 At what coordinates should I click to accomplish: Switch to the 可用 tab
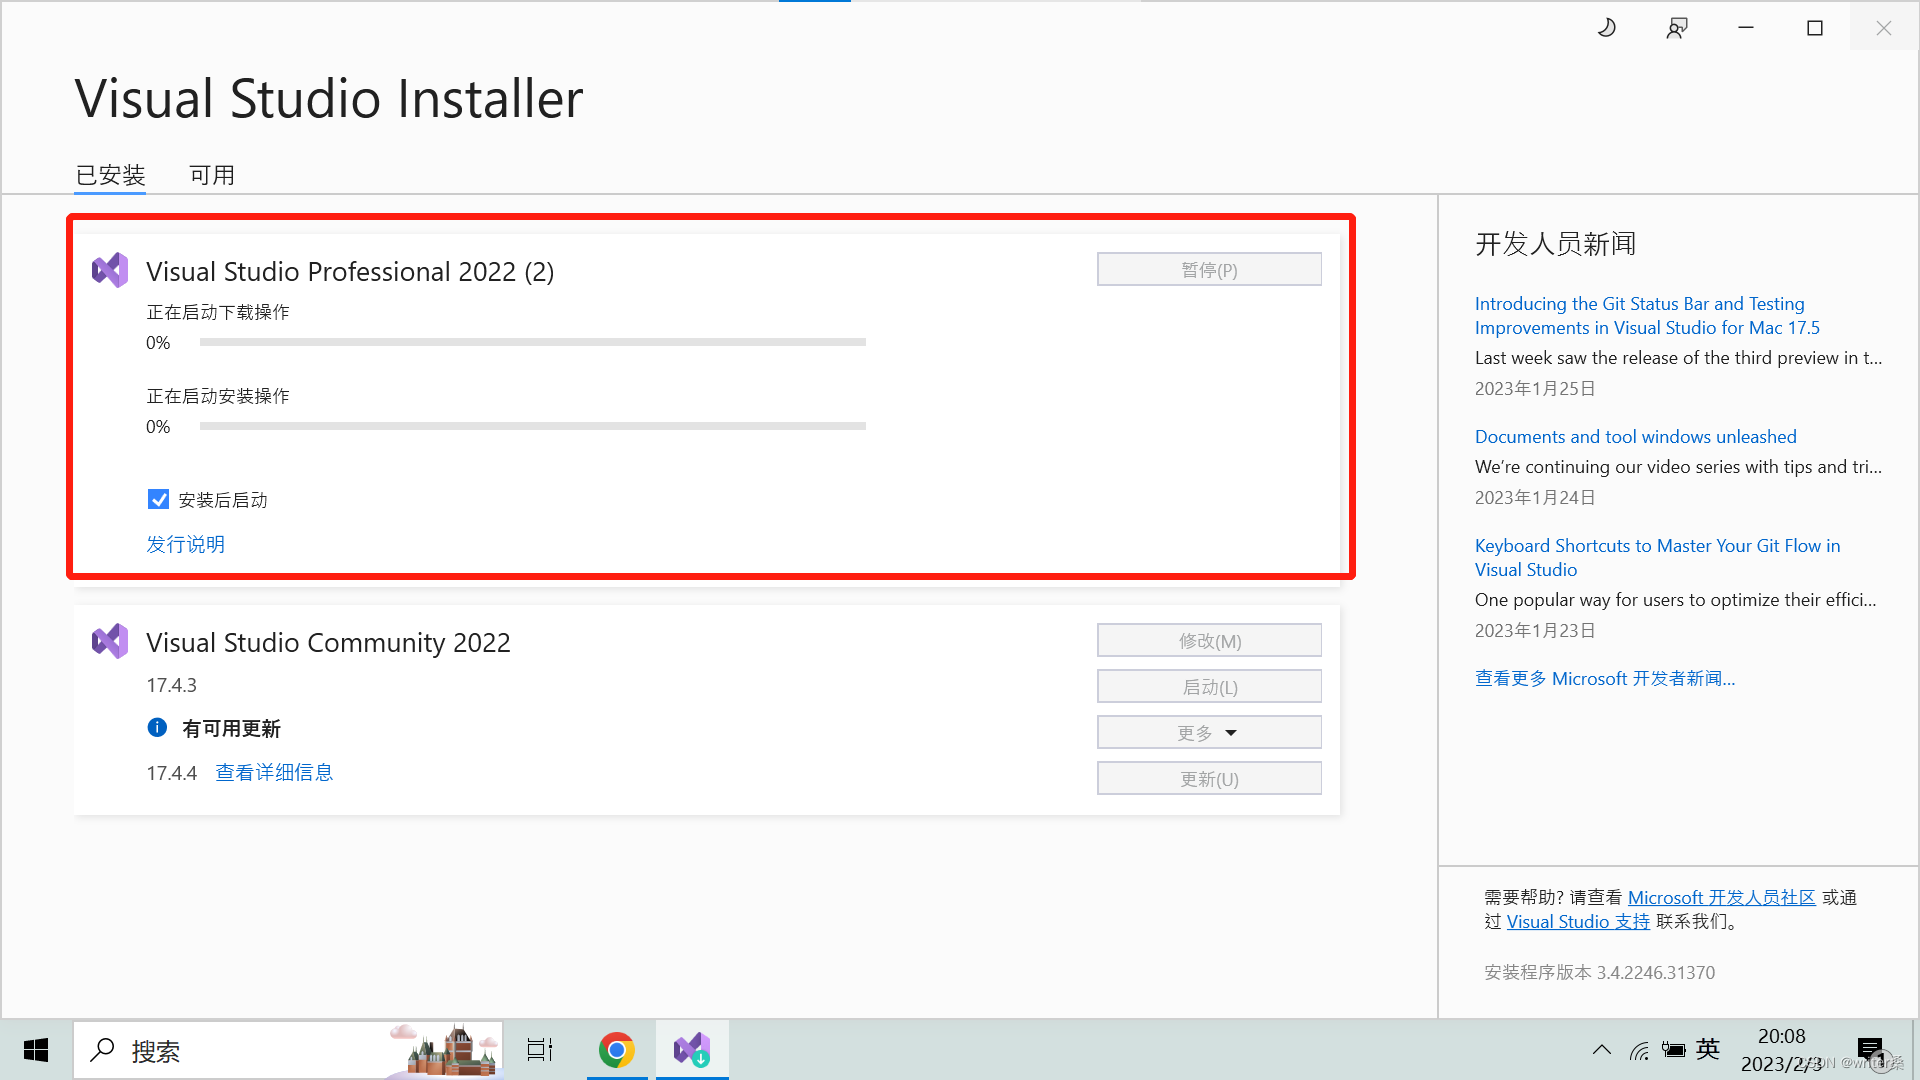[x=212, y=175]
